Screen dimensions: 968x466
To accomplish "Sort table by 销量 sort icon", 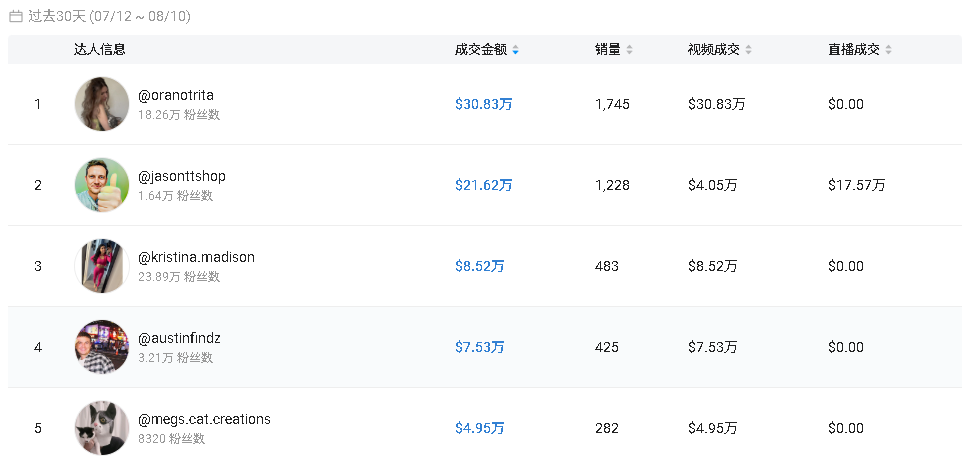I will coord(630,50).
